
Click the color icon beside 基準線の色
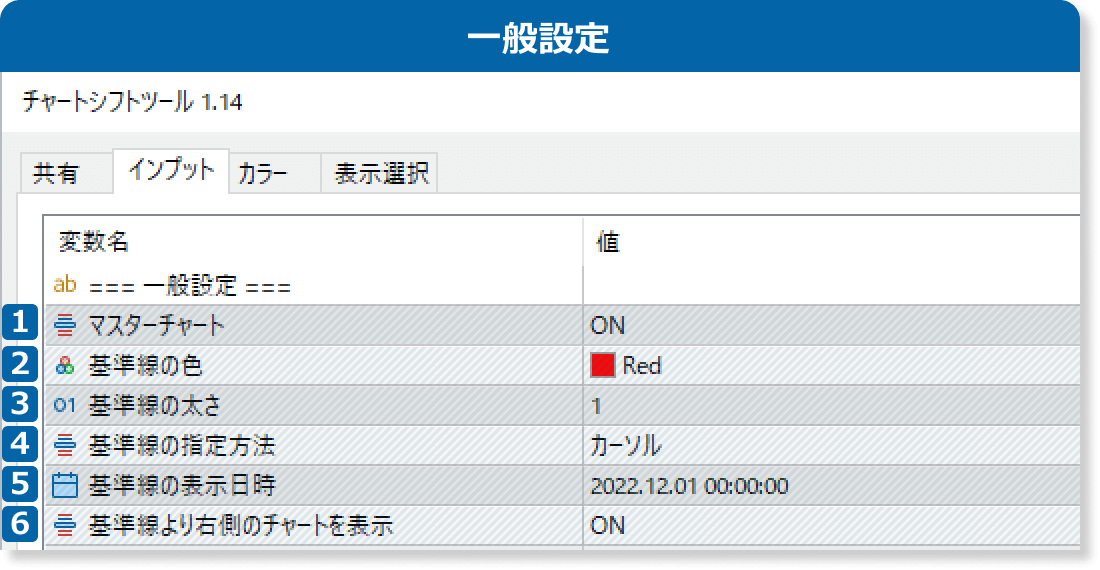click(65, 365)
